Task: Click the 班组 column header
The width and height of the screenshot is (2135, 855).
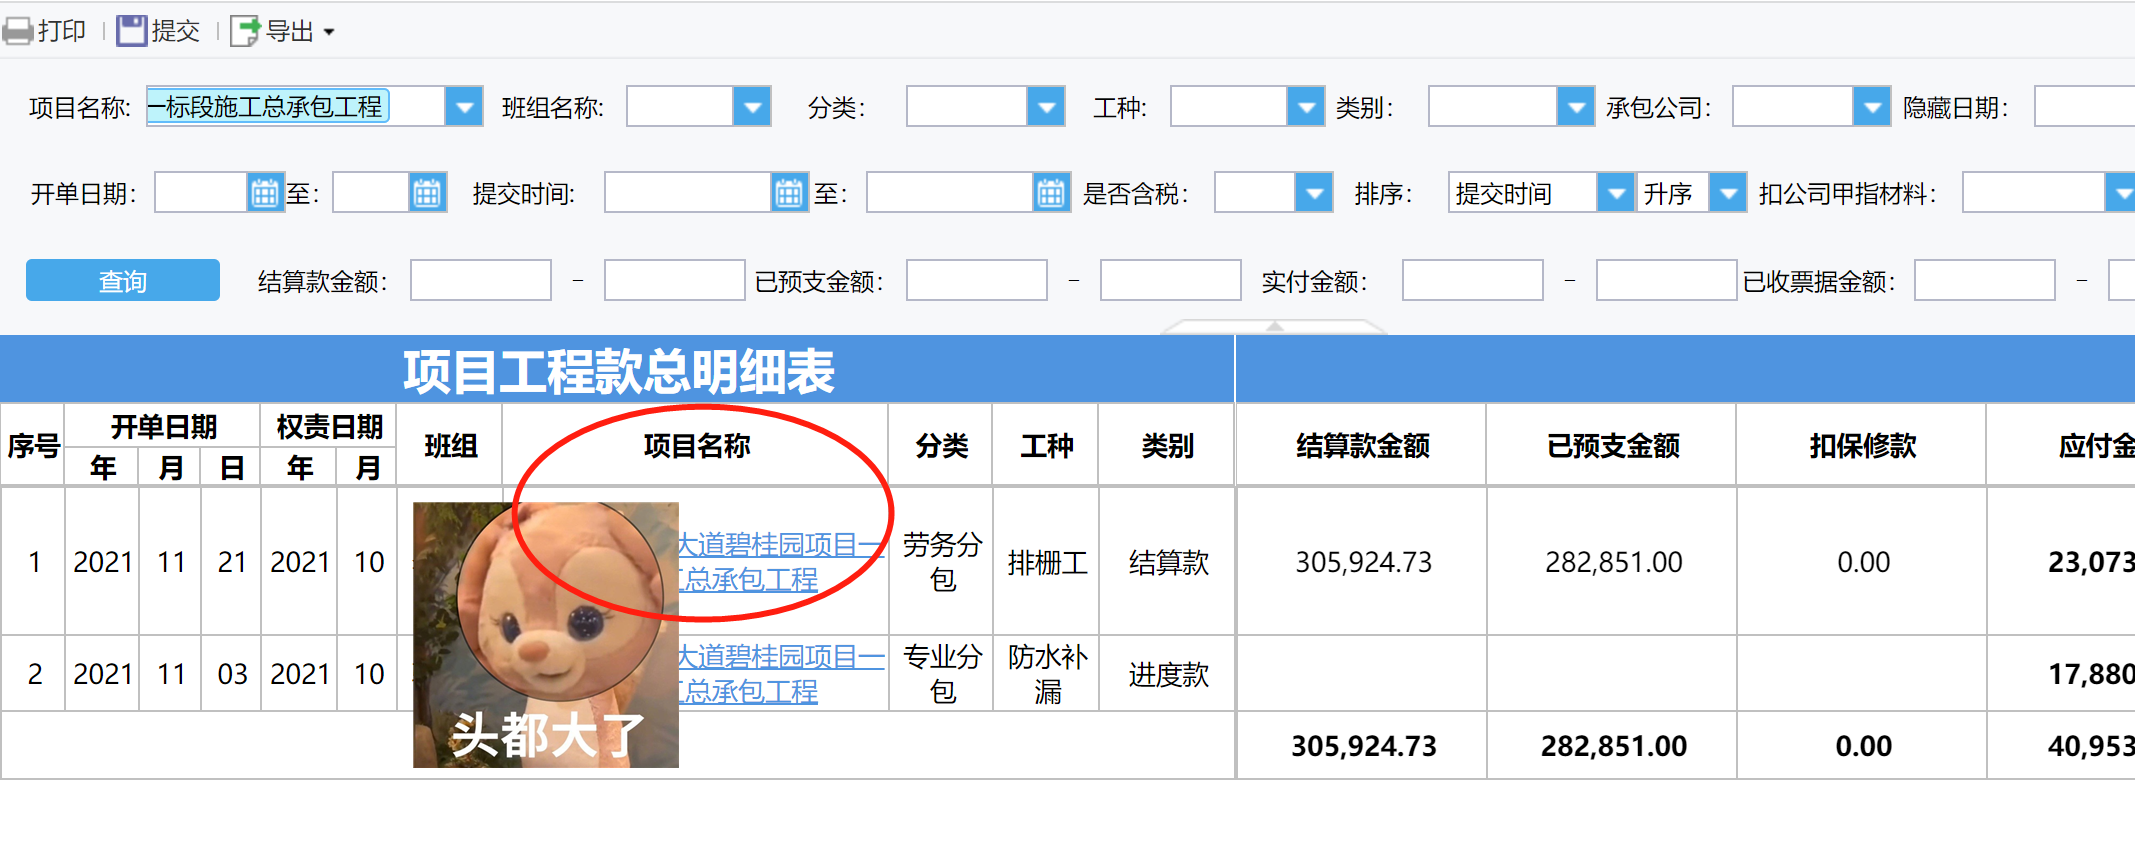Action: [450, 446]
